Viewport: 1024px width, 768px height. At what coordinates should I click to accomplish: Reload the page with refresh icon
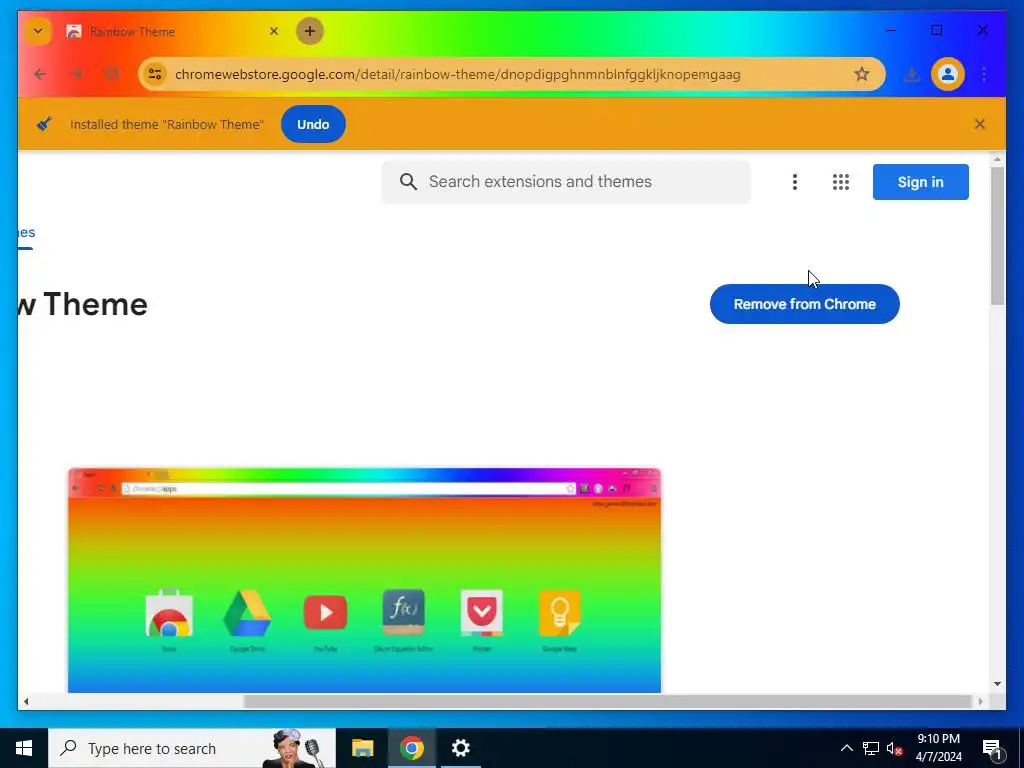coord(112,74)
